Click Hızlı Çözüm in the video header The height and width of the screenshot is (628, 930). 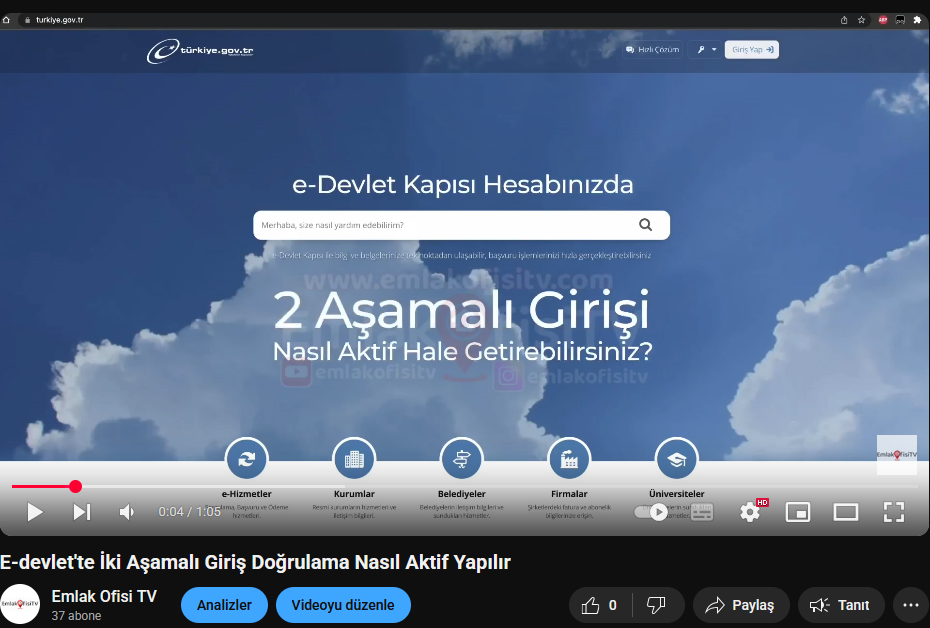(x=652, y=50)
